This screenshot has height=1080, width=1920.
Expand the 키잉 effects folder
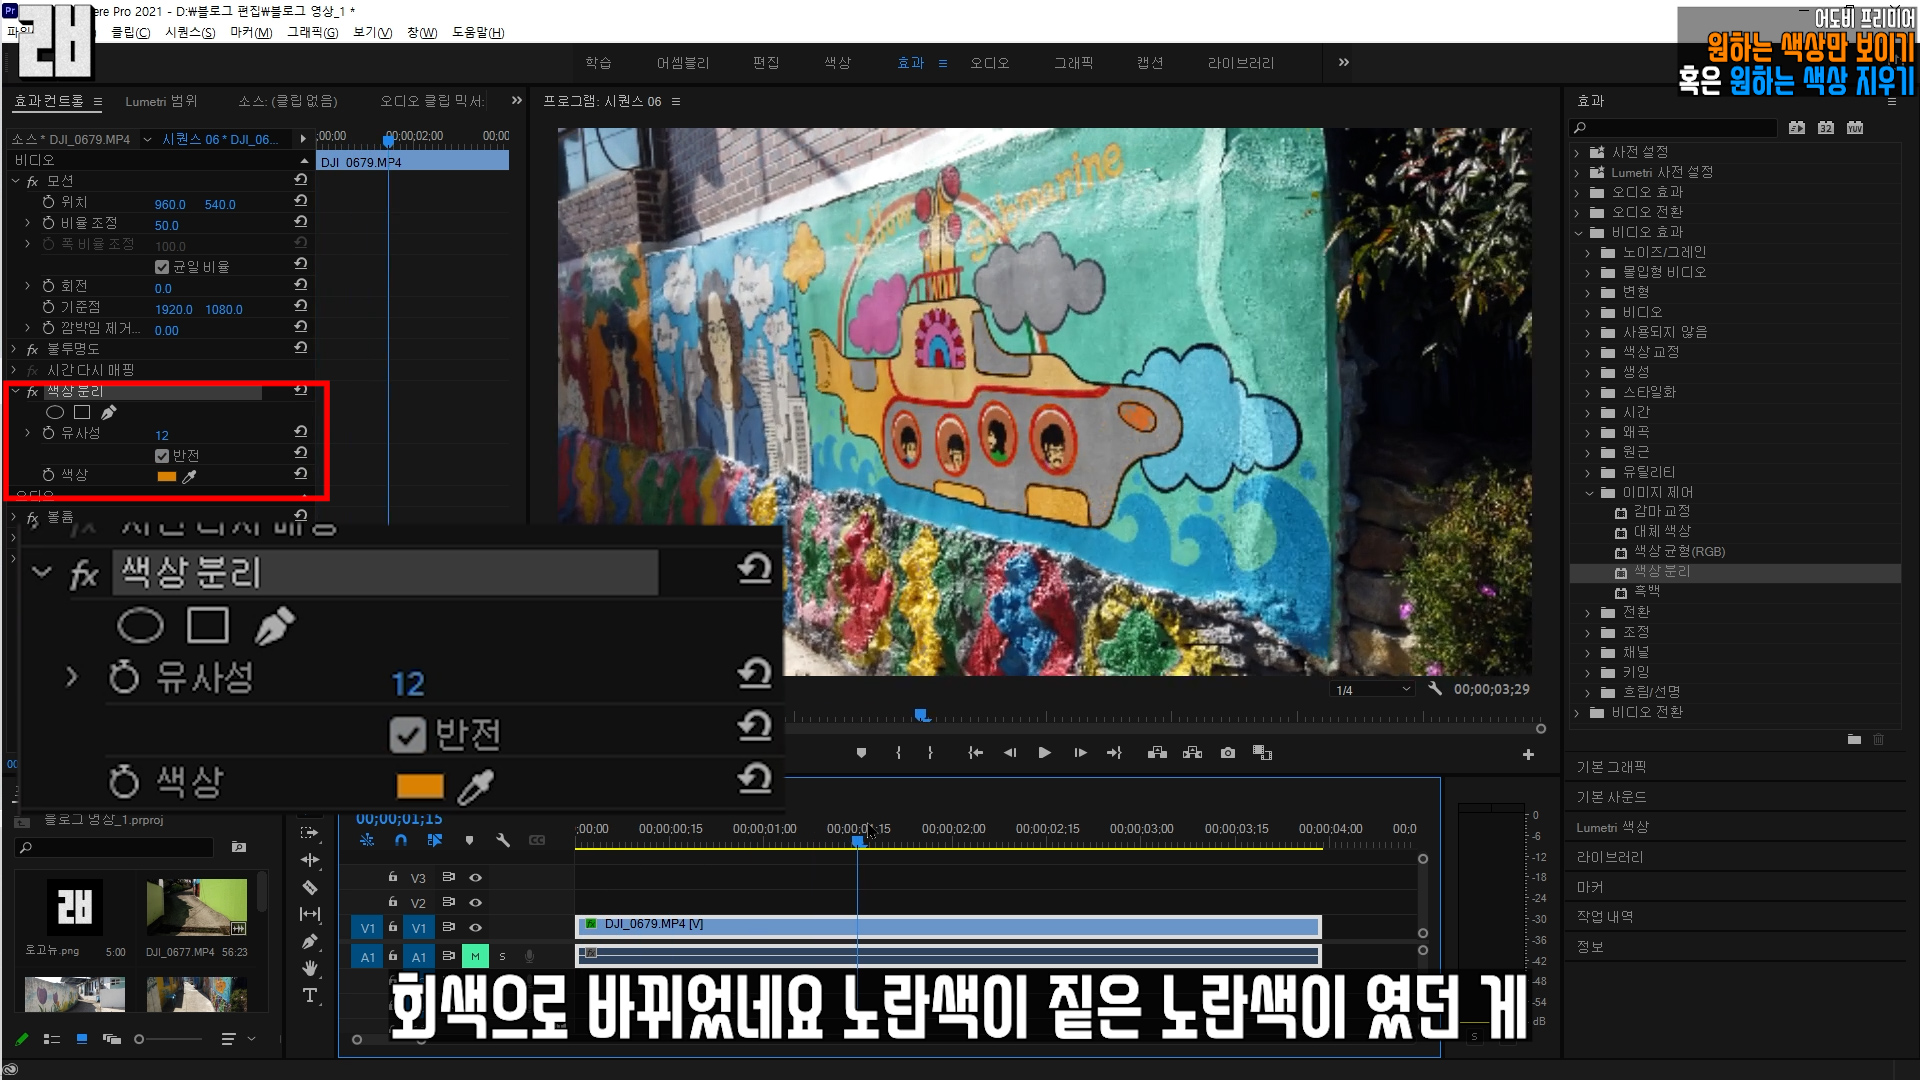click(x=1587, y=672)
